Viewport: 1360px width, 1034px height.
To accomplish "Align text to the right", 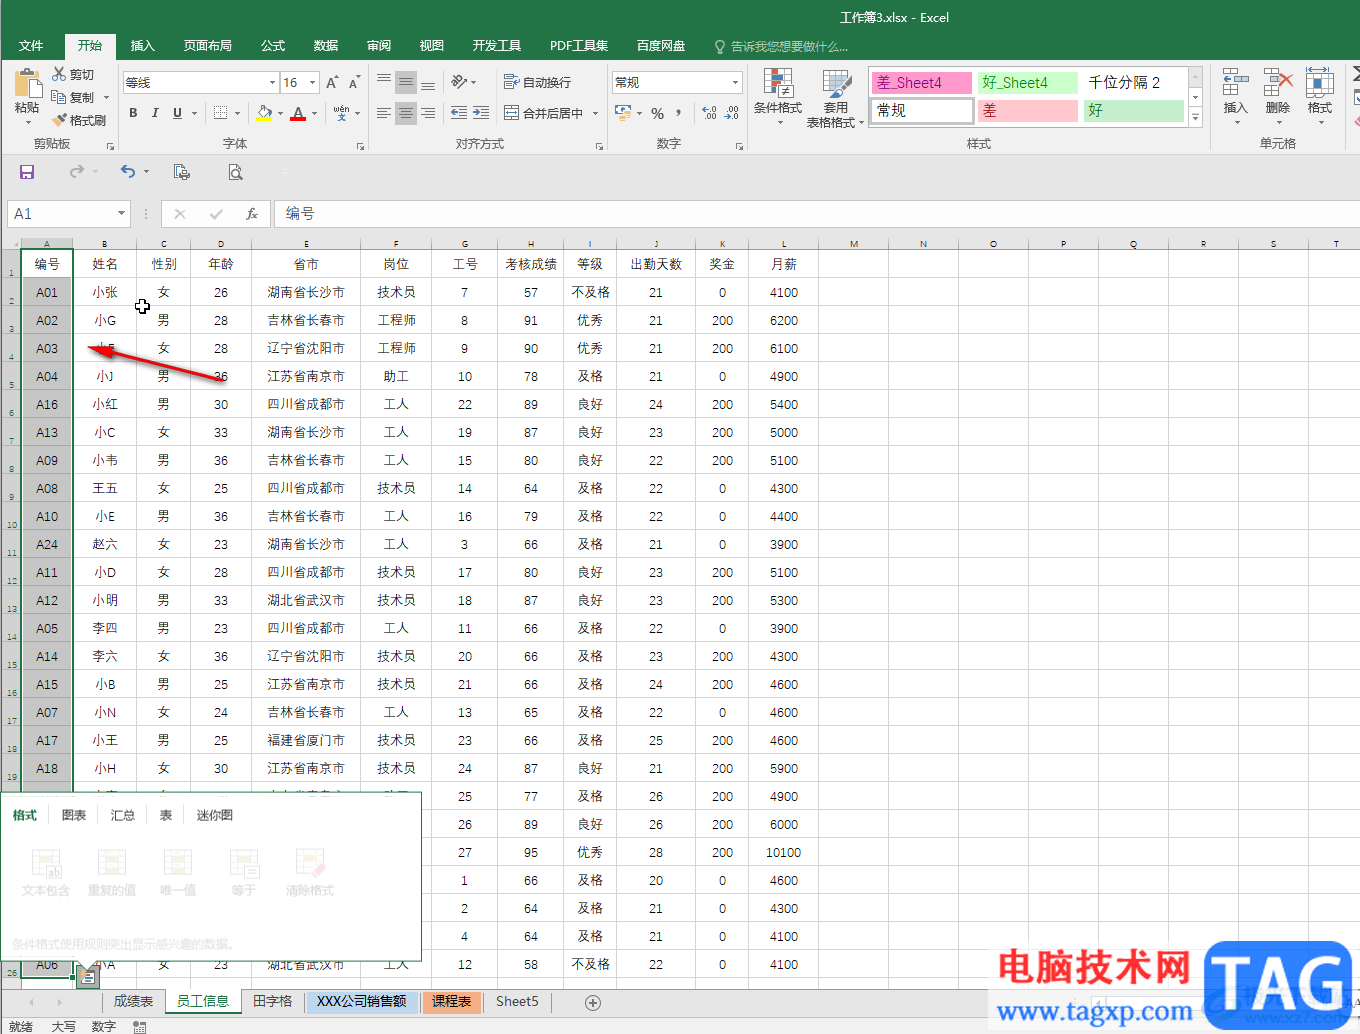I will coord(428,113).
